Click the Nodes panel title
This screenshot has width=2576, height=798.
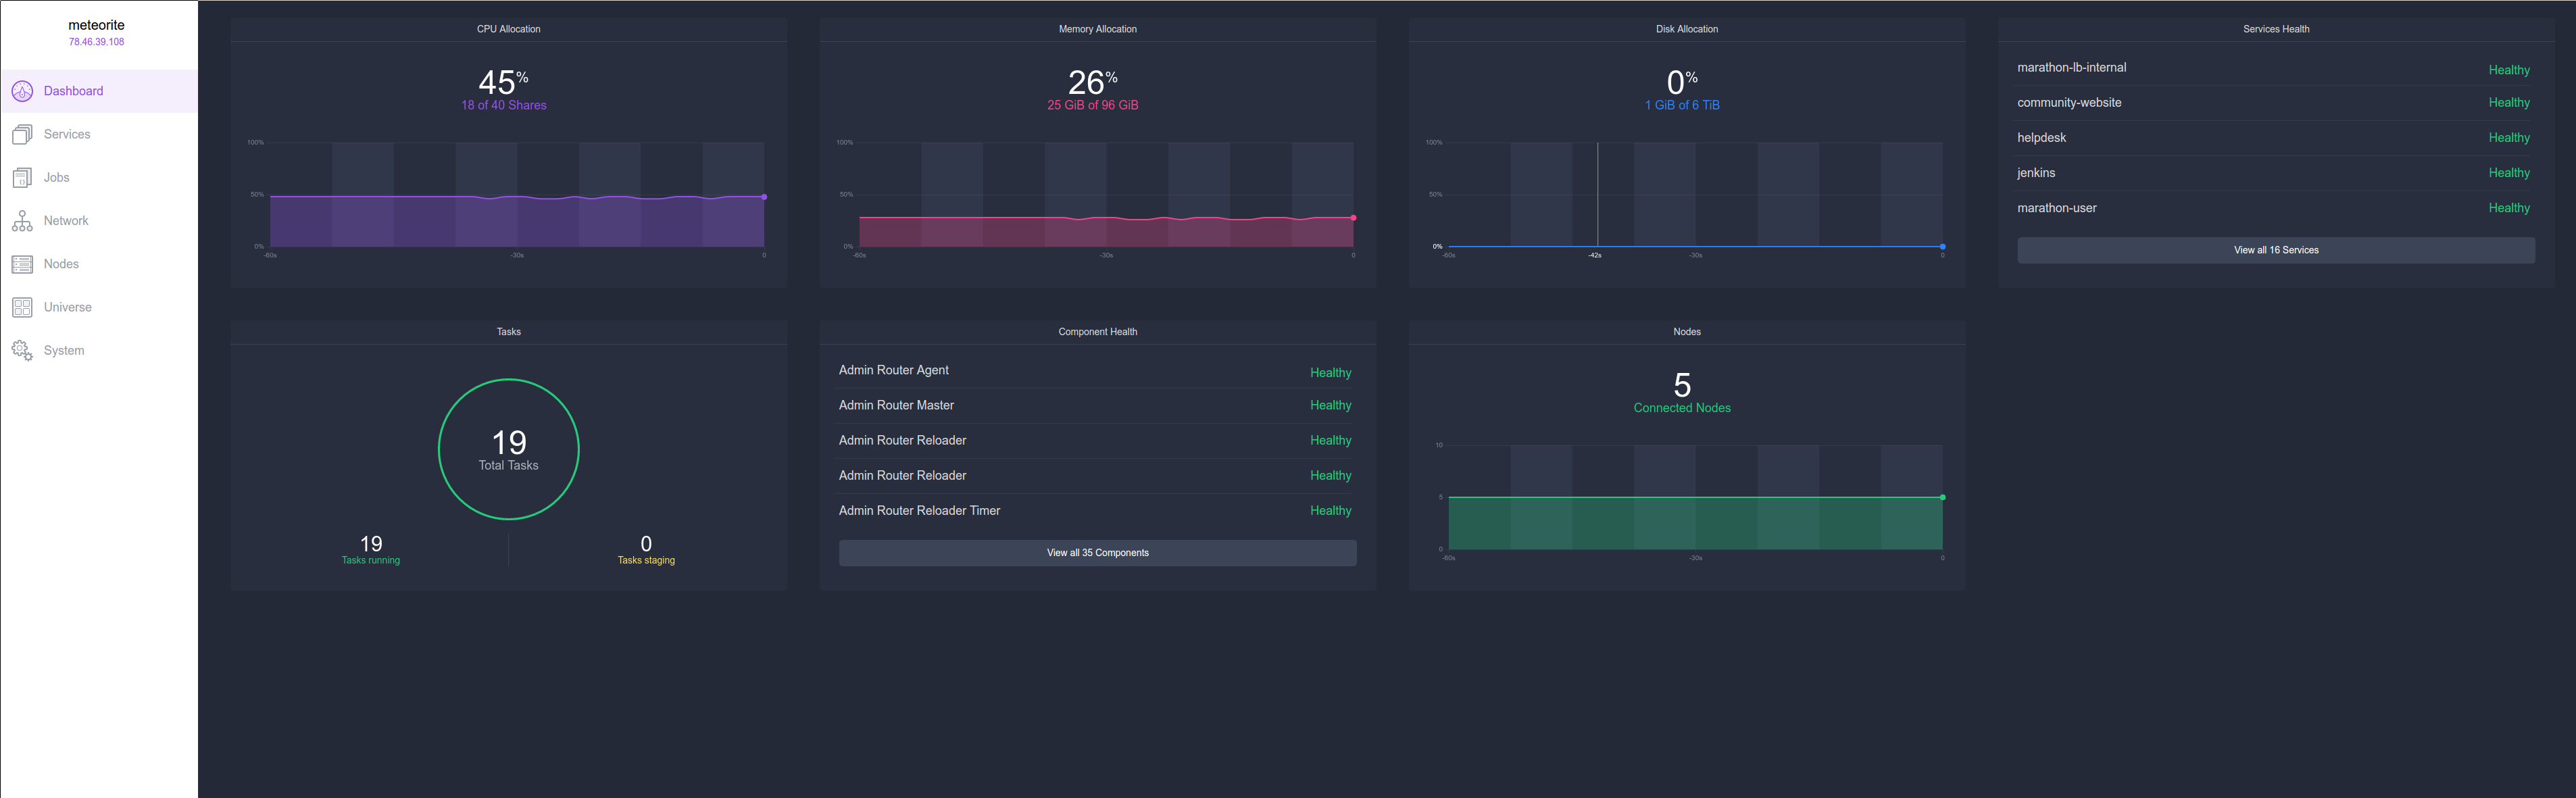point(1686,332)
